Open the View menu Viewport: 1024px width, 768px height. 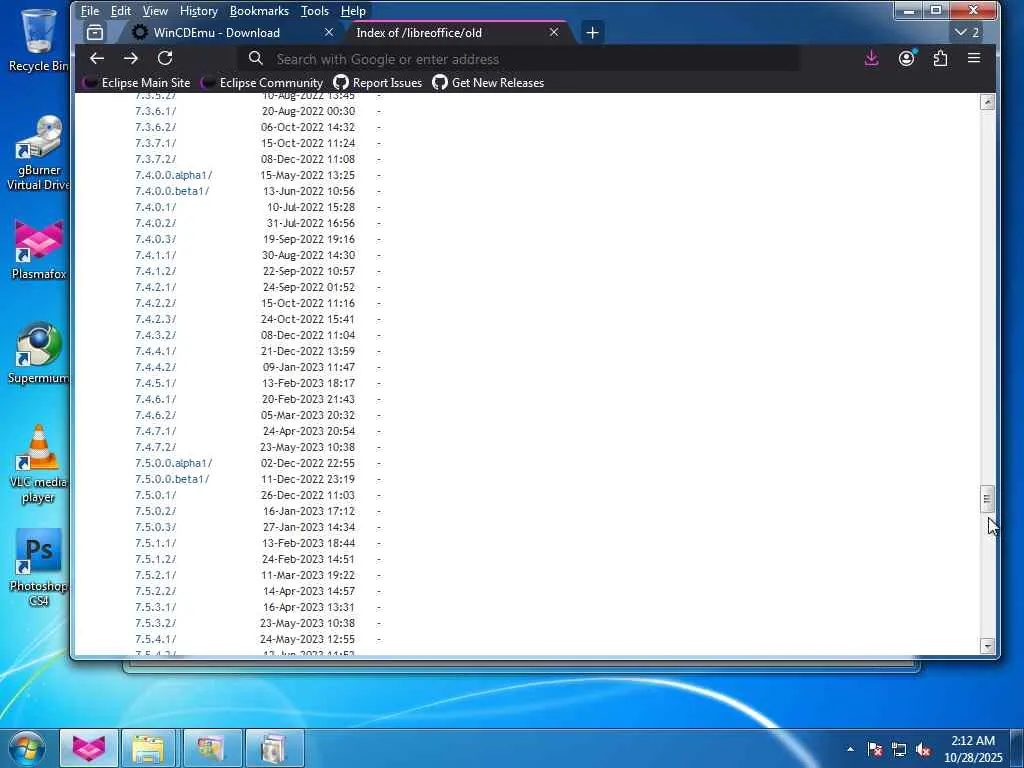pyautogui.click(x=155, y=11)
